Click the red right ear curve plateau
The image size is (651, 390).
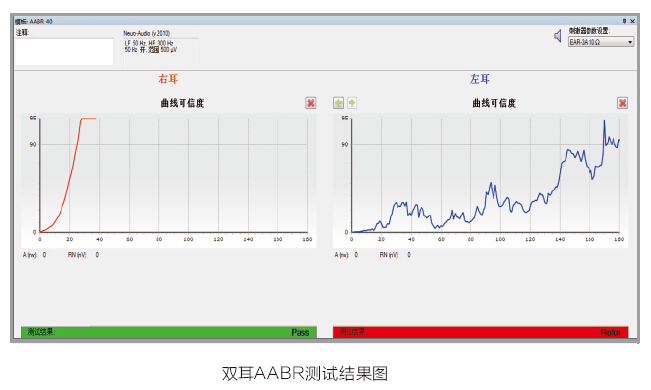point(88,119)
